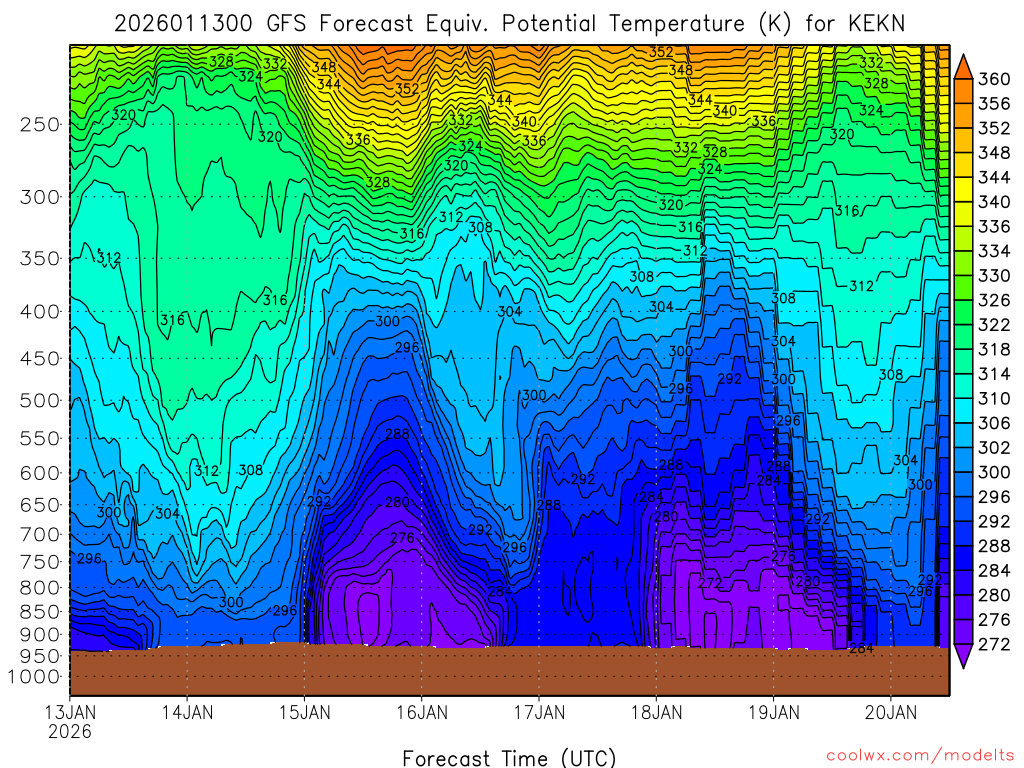This screenshot has width=1024, height=768.
Task: Click the 950 pressure axis label
Action: (x=40, y=656)
